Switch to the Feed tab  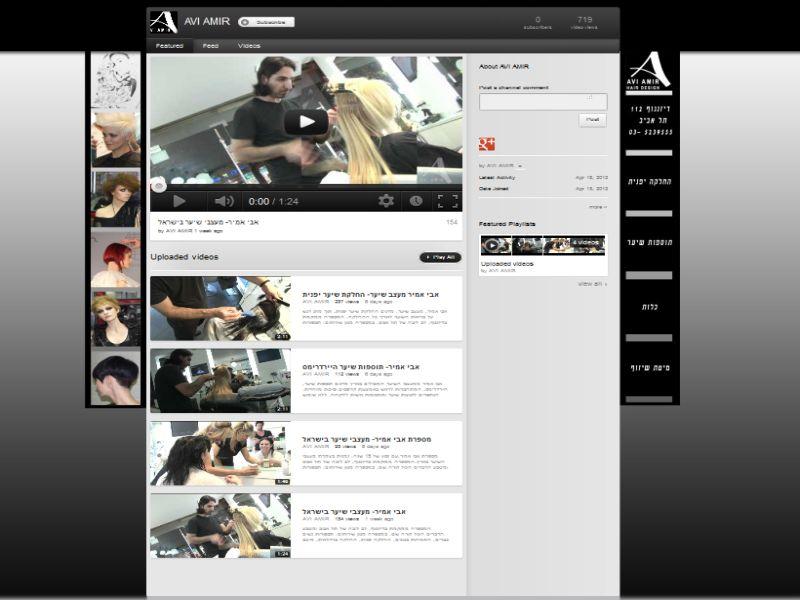pos(210,45)
